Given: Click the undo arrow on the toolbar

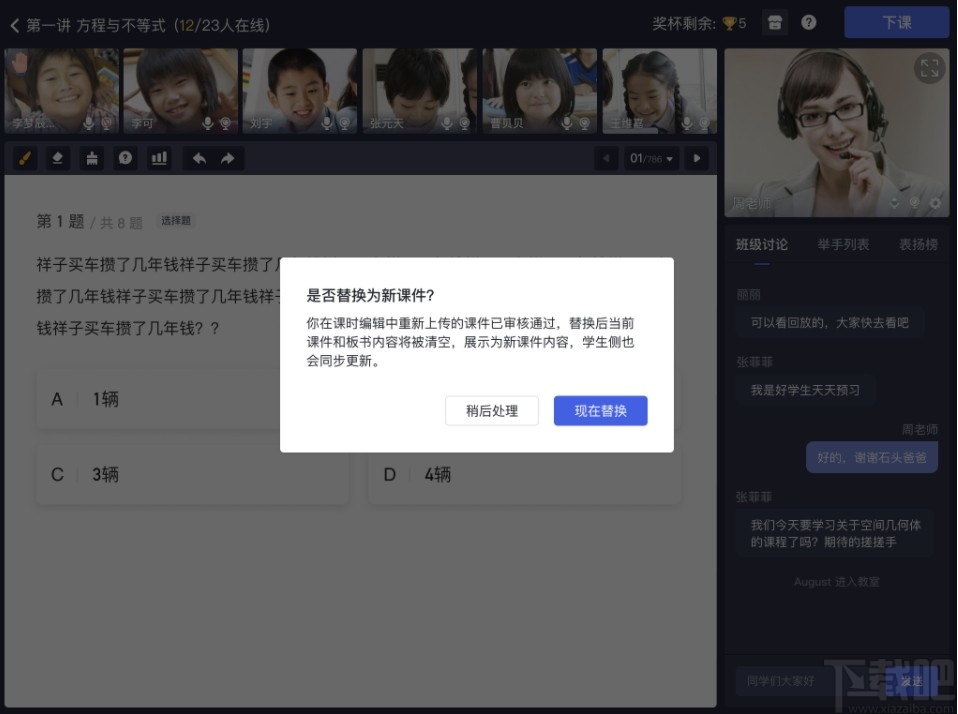Looking at the screenshot, I should (200, 158).
